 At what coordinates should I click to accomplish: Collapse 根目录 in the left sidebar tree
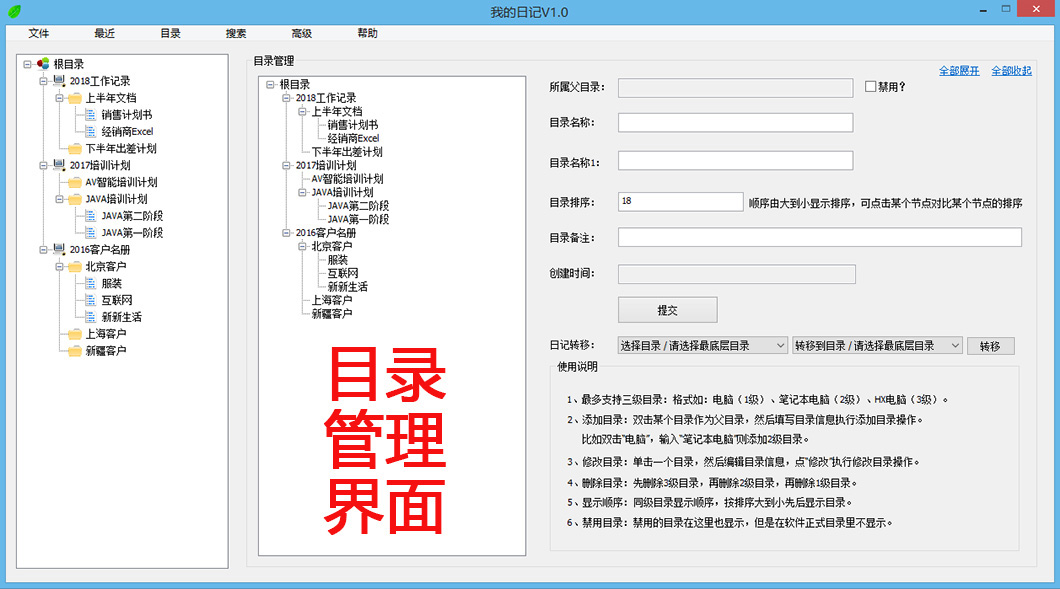click(27, 64)
